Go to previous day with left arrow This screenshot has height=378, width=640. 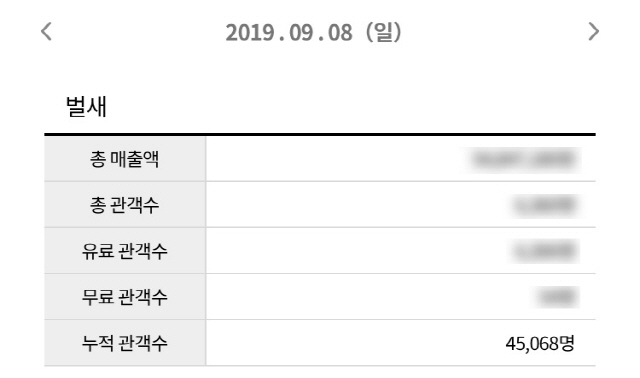(47, 31)
